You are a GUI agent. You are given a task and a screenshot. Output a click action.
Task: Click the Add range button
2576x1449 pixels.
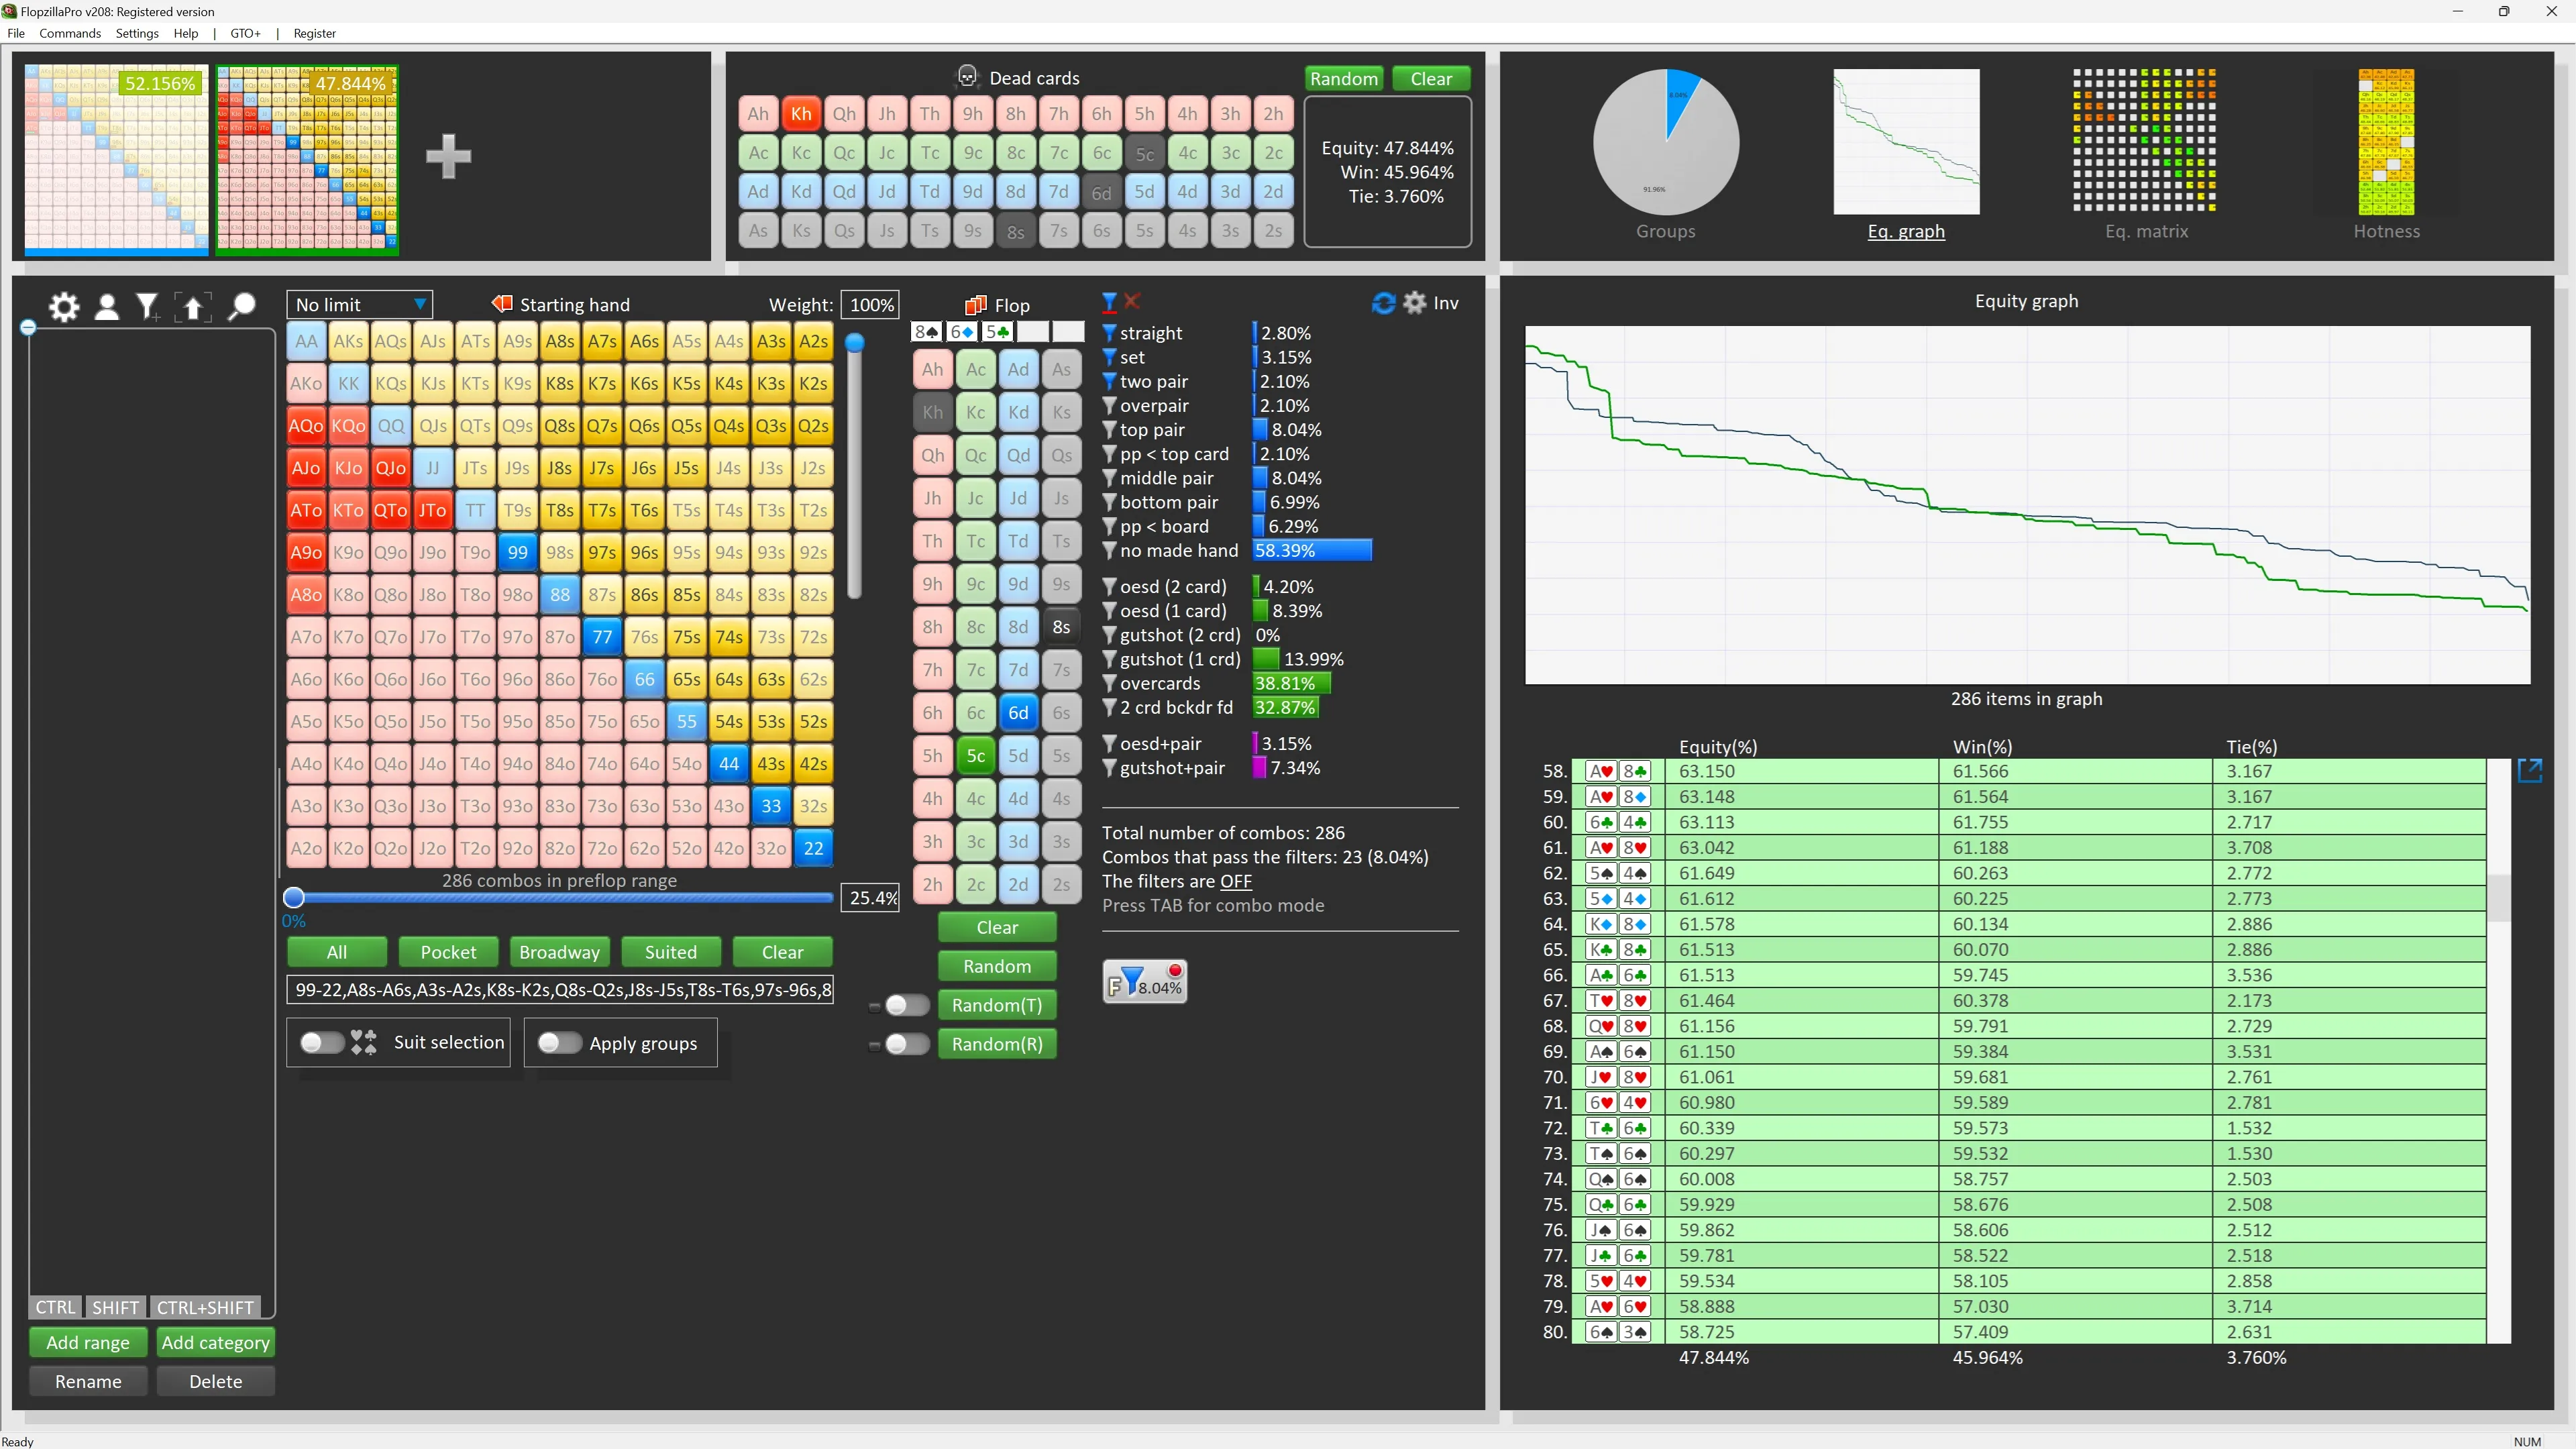(x=88, y=1343)
